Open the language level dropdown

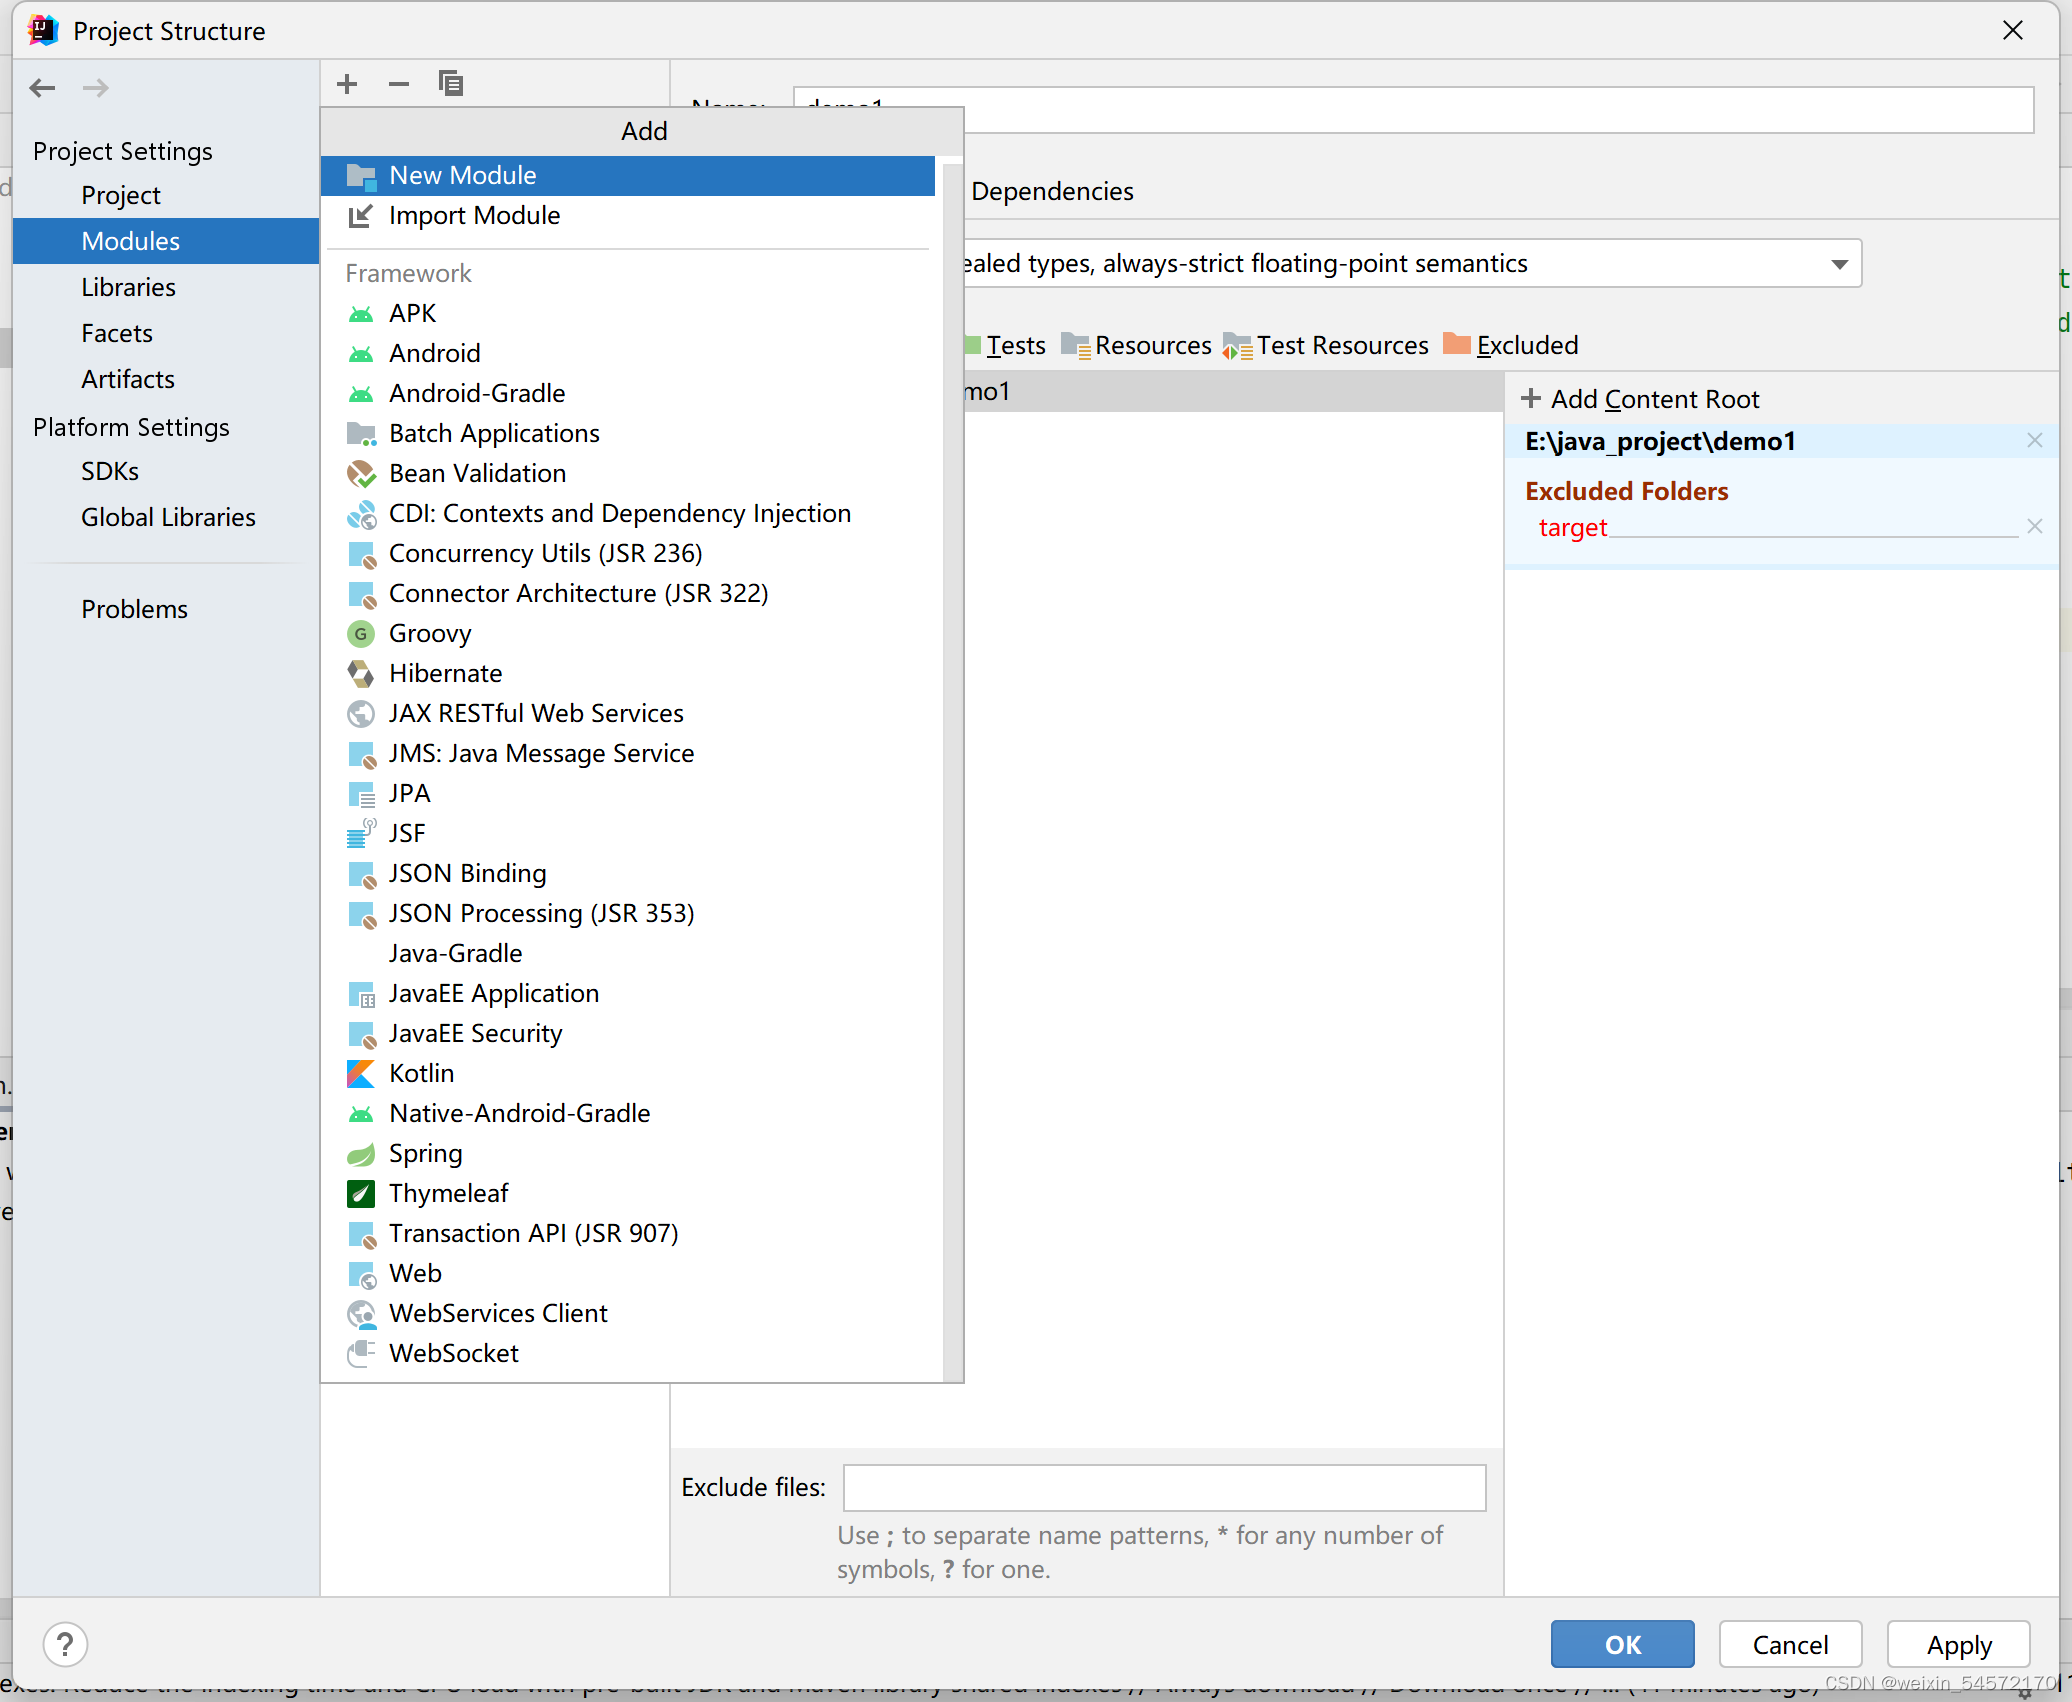coord(1838,264)
